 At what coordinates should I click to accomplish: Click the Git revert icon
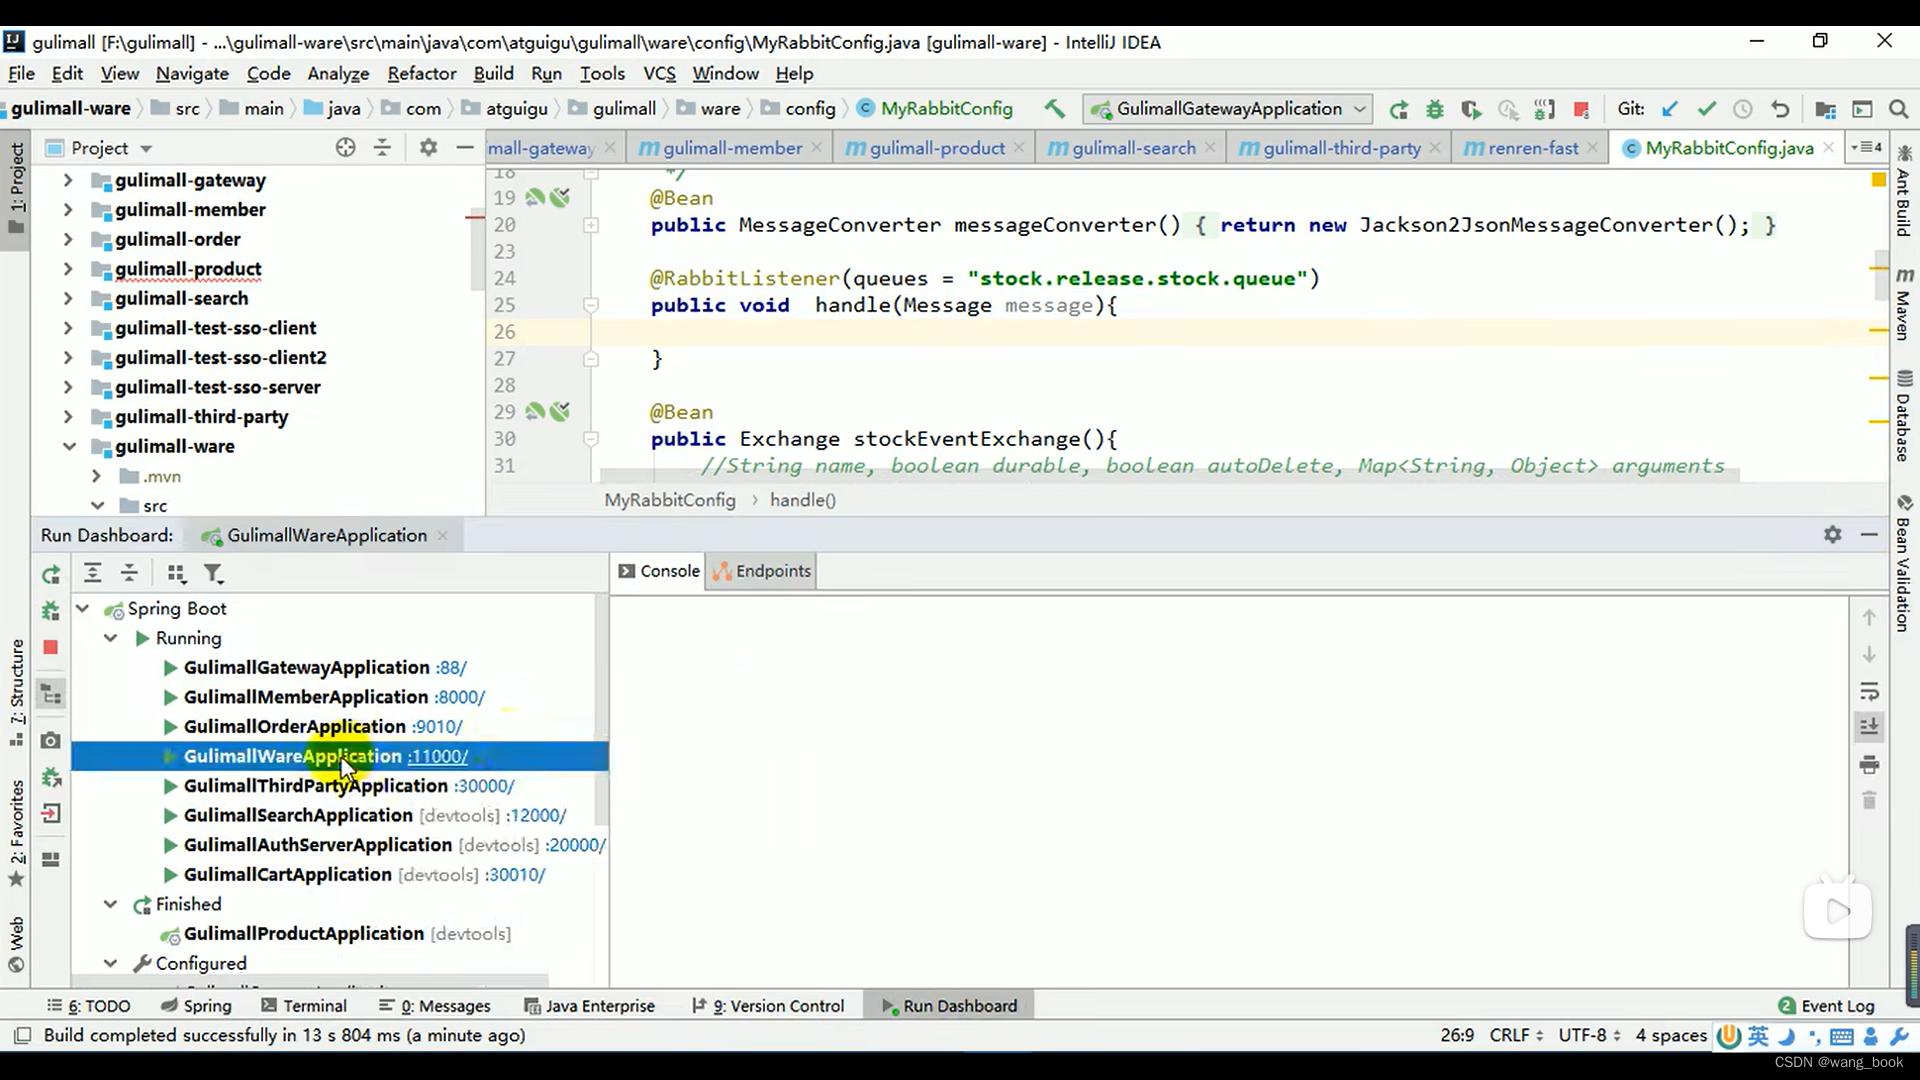pos(1780,109)
